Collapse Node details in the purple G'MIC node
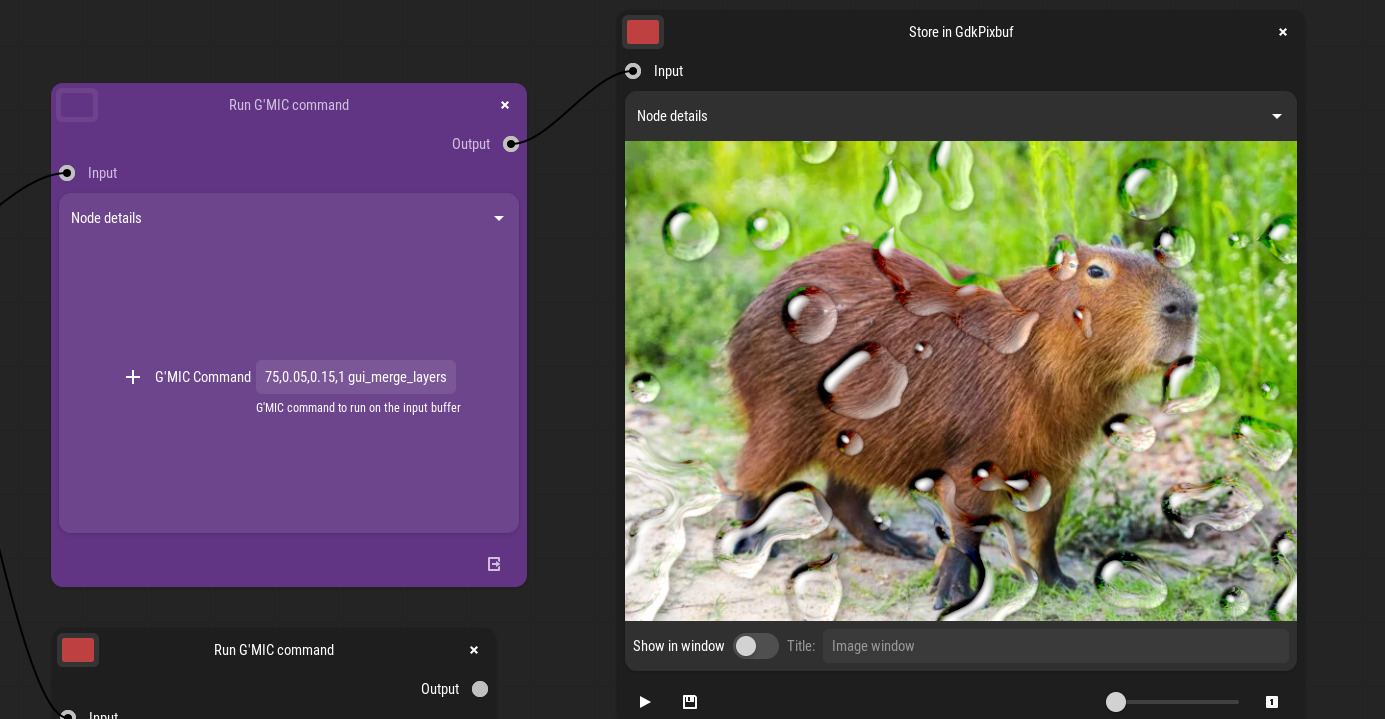The height and width of the screenshot is (719, 1385). click(498, 218)
